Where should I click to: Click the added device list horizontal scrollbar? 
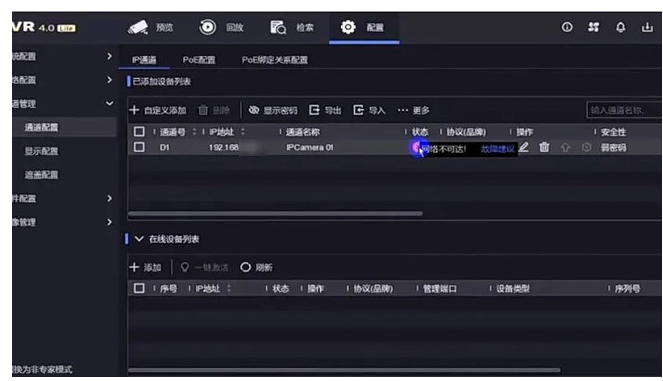tap(275, 214)
